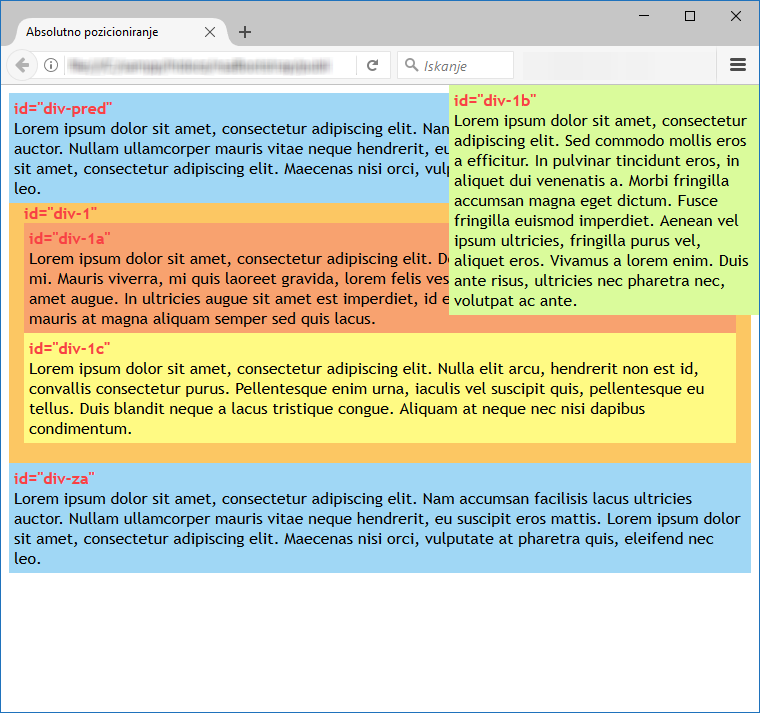This screenshot has height=713, width=760.
Task: Click the id="div-pred" heading
Action: point(63,109)
